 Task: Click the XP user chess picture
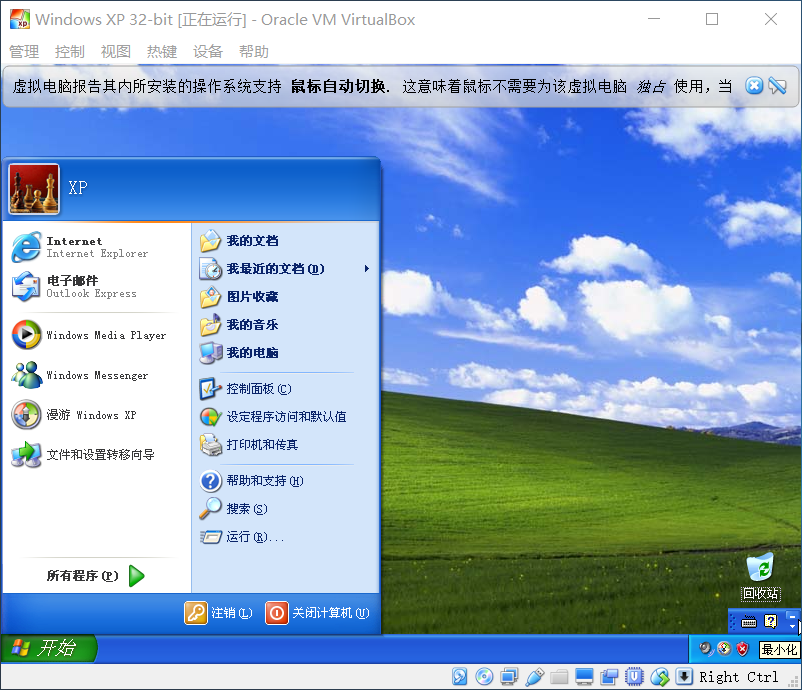[34, 189]
